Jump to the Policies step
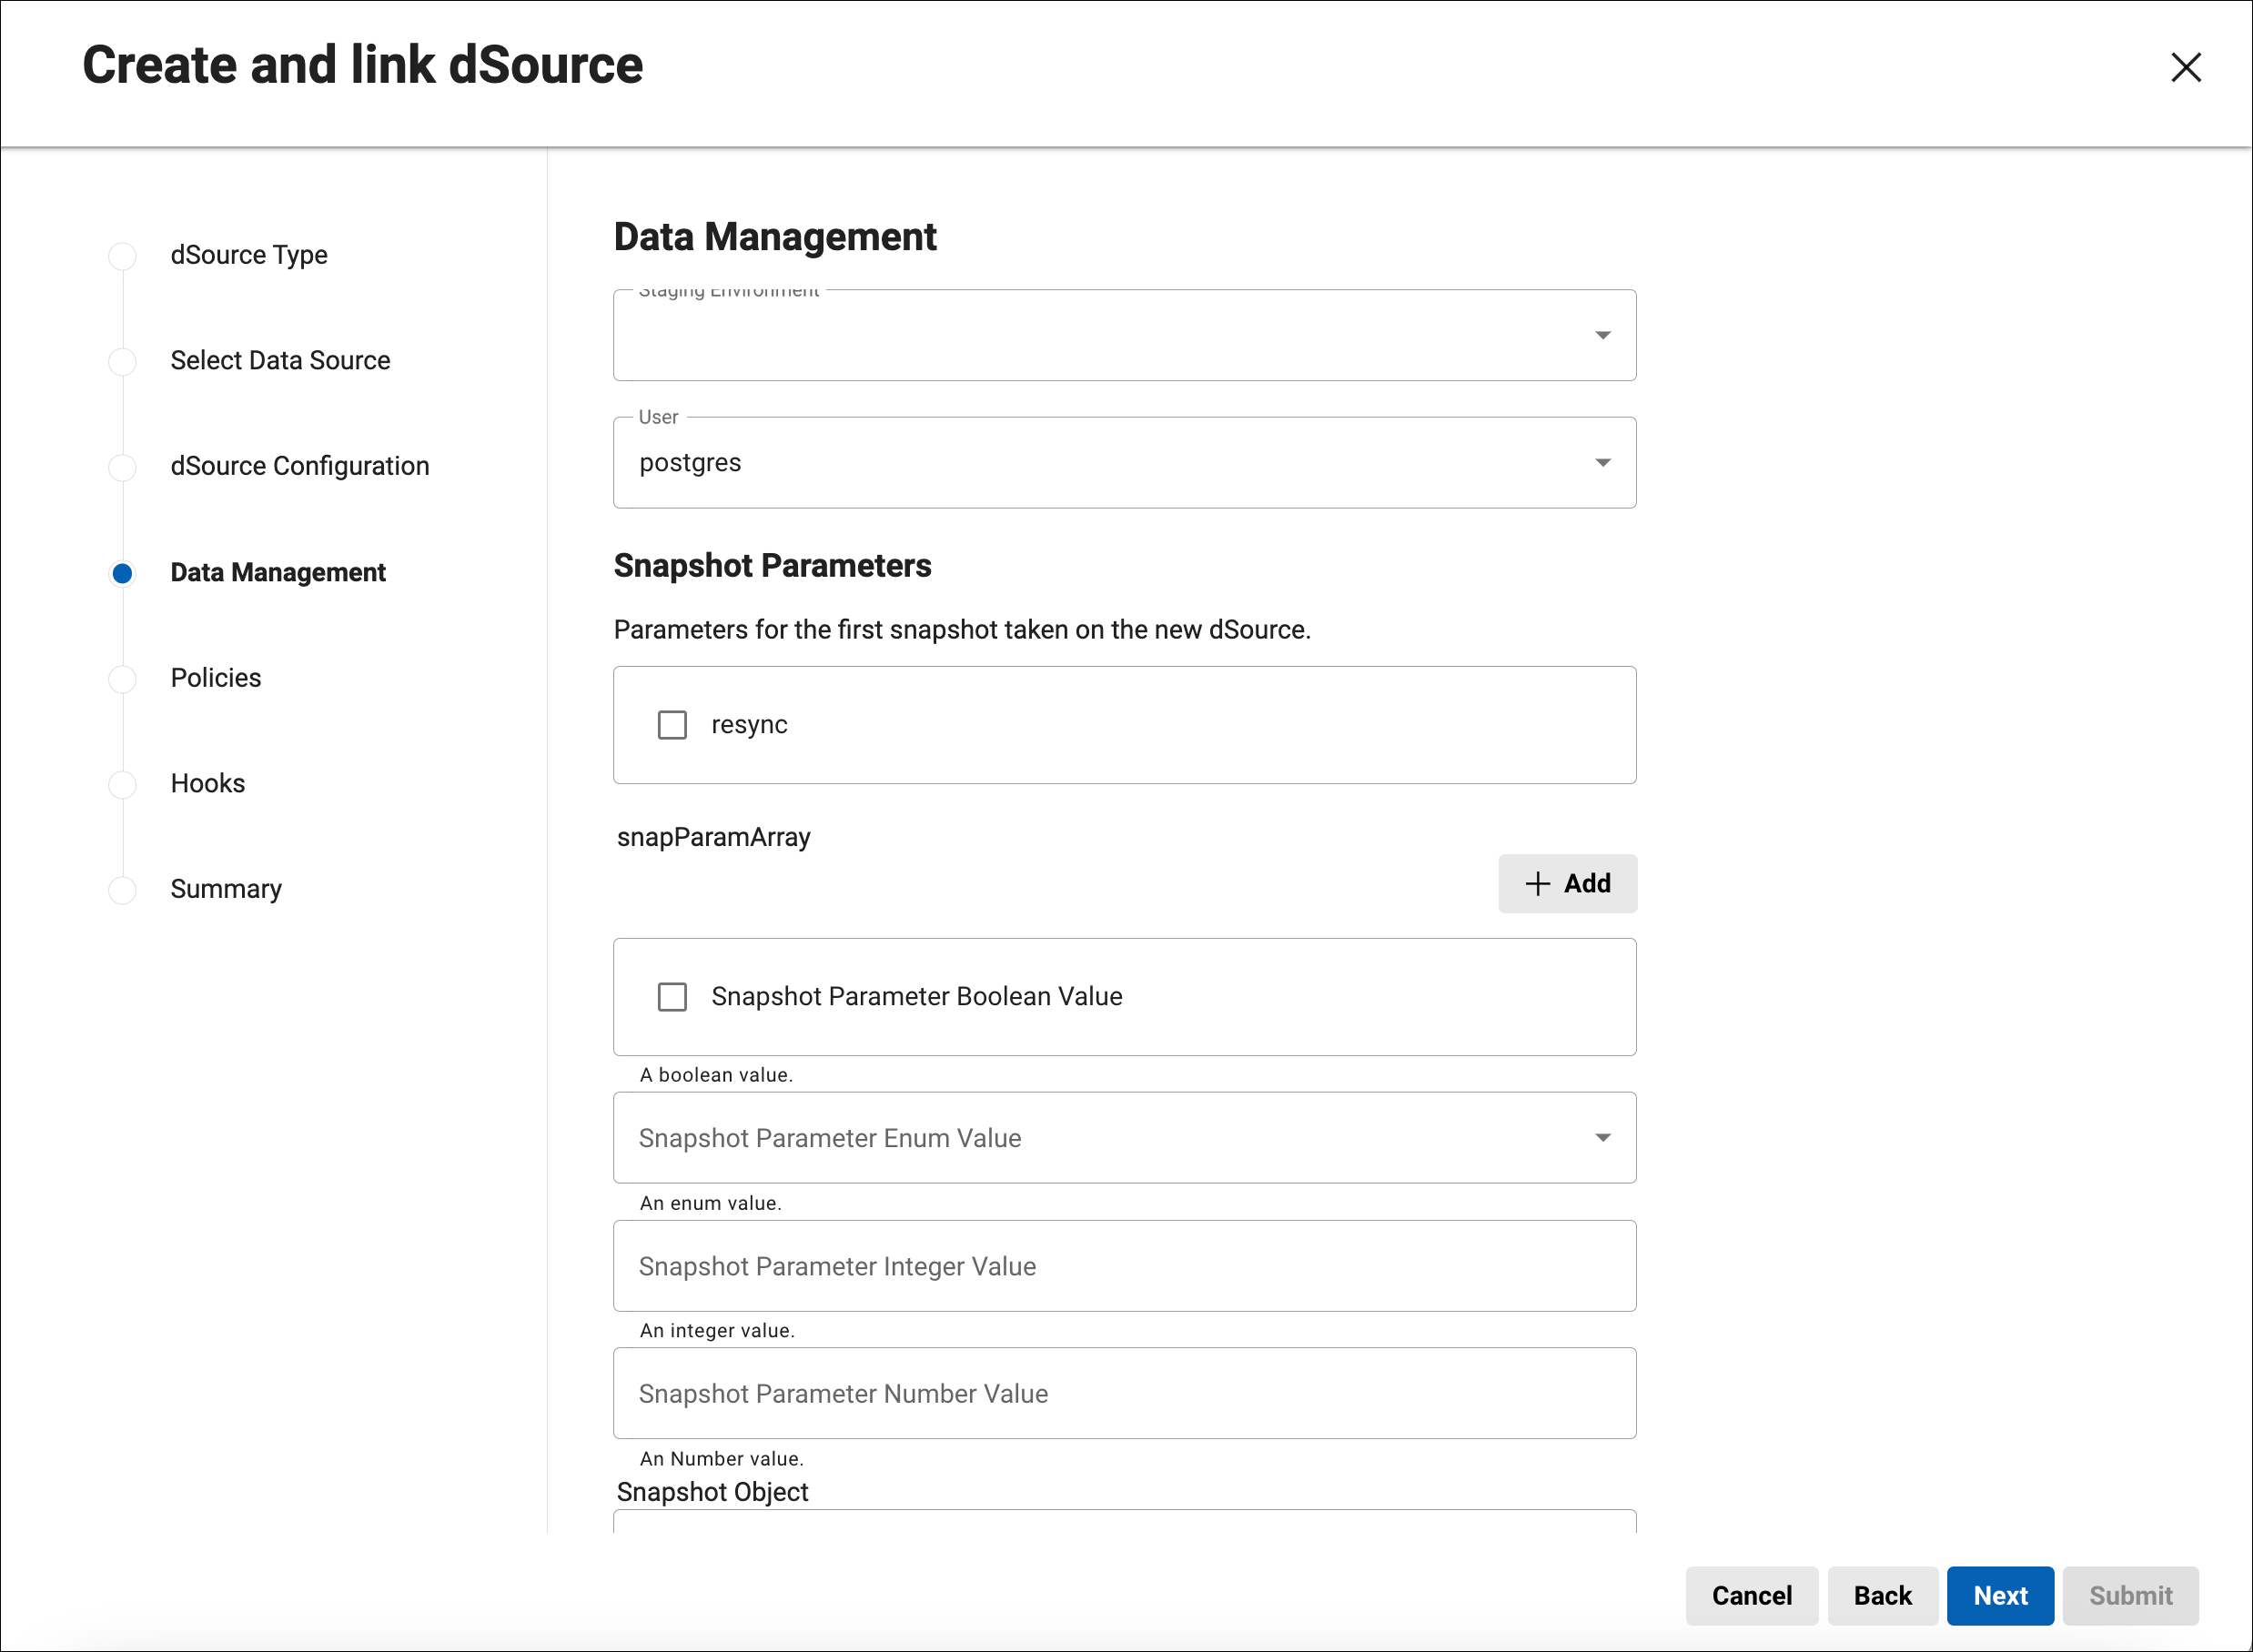Image resolution: width=2253 pixels, height=1652 pixels. 215,678
